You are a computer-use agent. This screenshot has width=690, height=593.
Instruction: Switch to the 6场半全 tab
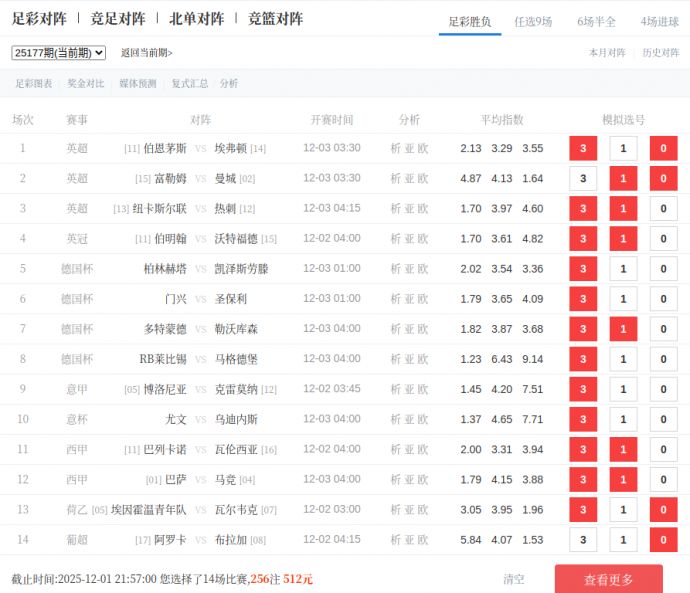point(596,21)
